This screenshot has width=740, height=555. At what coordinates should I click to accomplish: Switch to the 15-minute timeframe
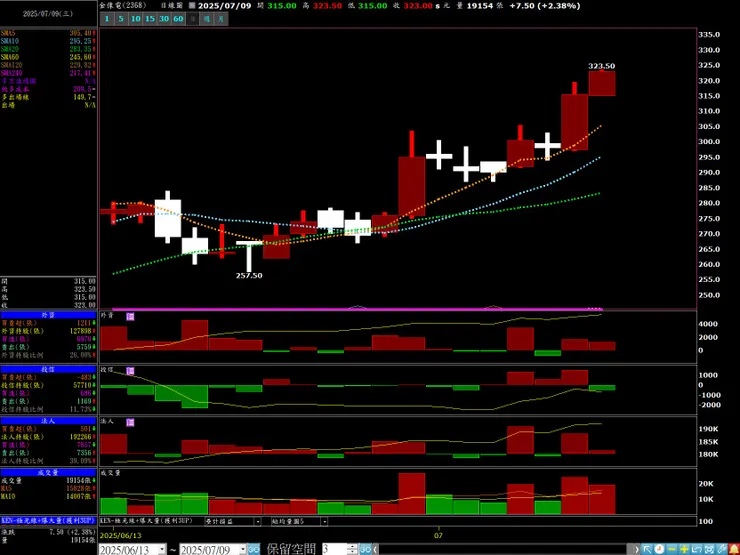coord(150,19)
